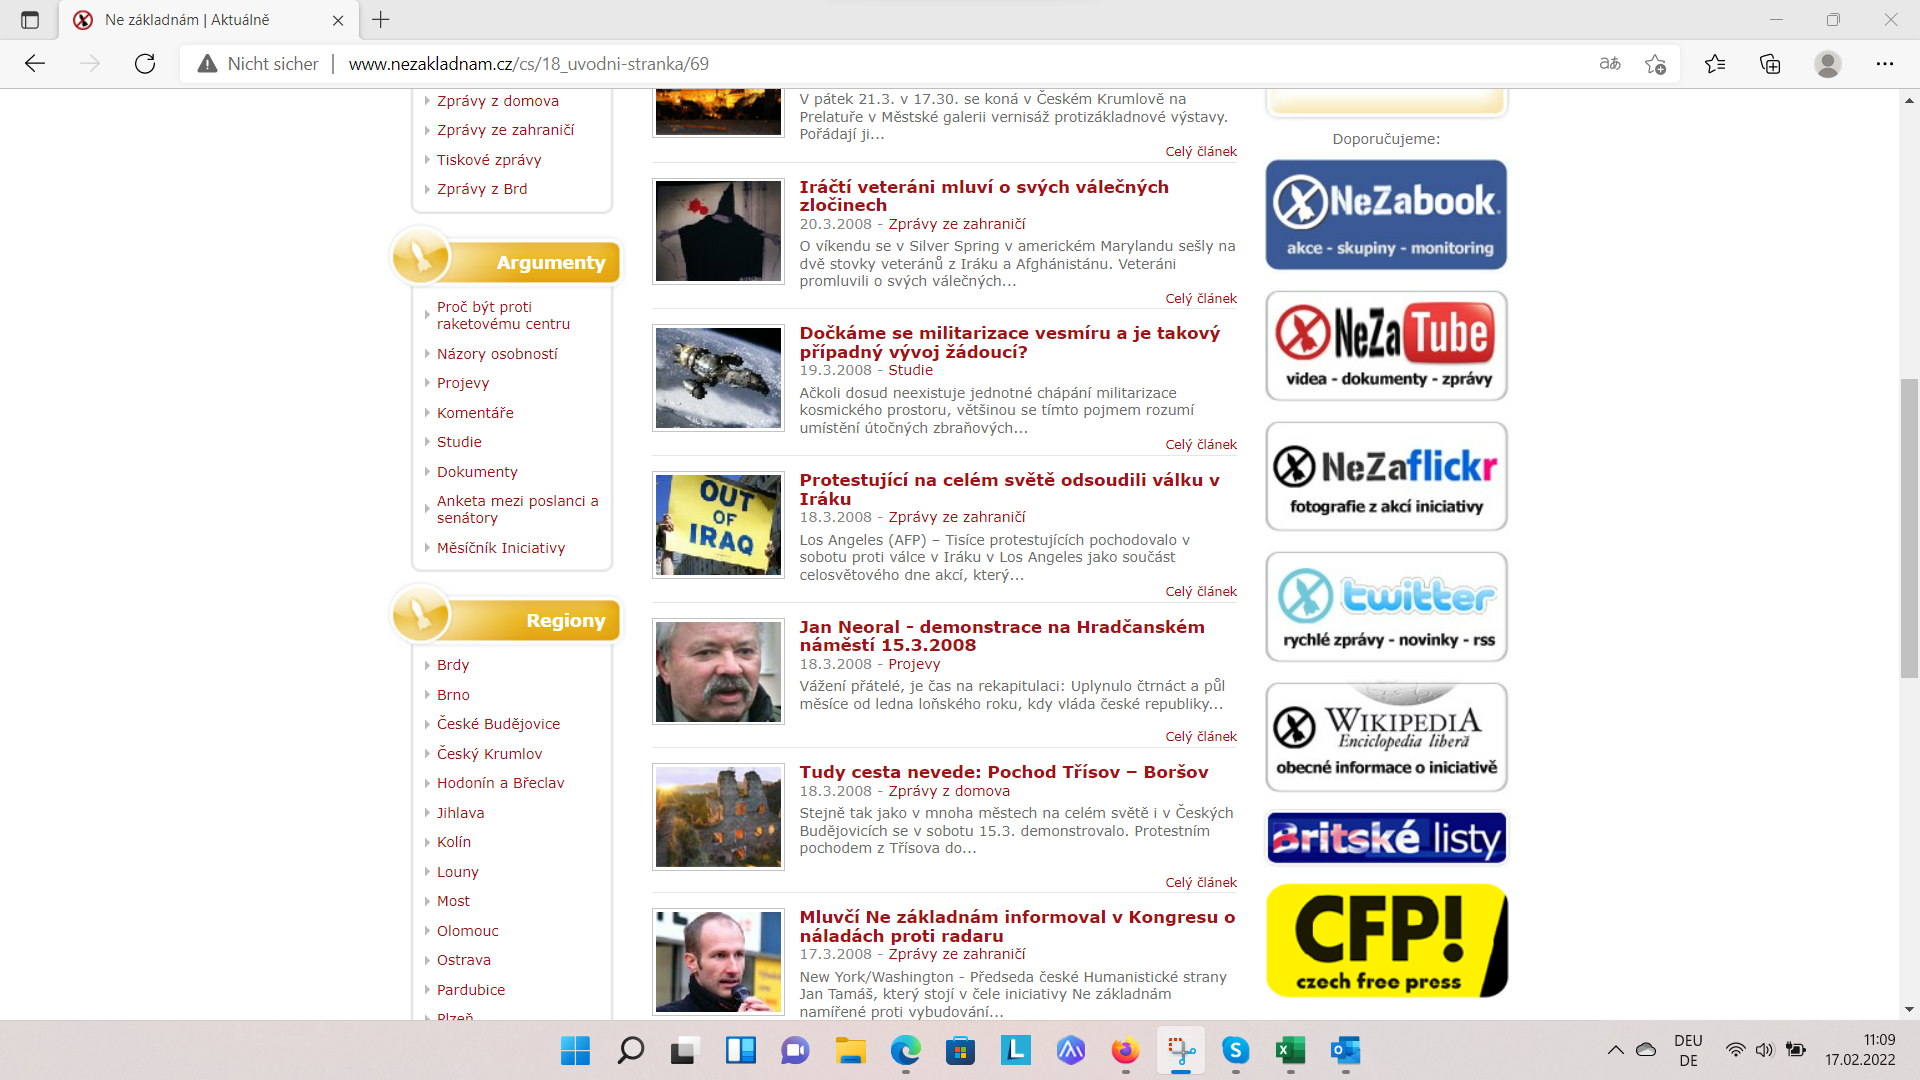1920x1080 pixels.
Task: Click the vertical page scrollbar thumb
Action: 1909,529
